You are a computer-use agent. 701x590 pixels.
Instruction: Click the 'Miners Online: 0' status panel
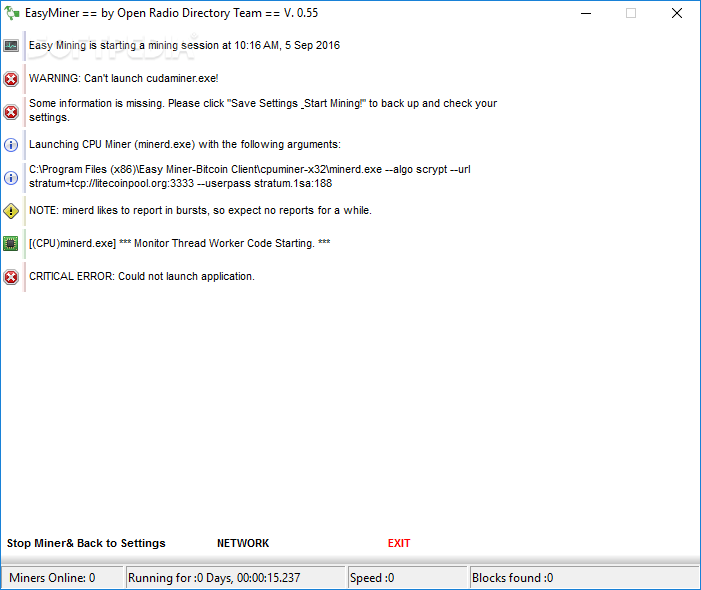click(62, 578)
